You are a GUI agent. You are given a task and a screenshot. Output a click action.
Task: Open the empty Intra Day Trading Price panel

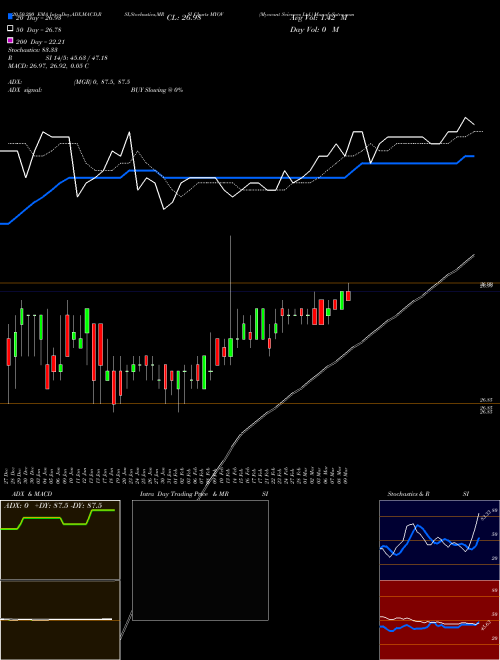[x=200, y=560]
